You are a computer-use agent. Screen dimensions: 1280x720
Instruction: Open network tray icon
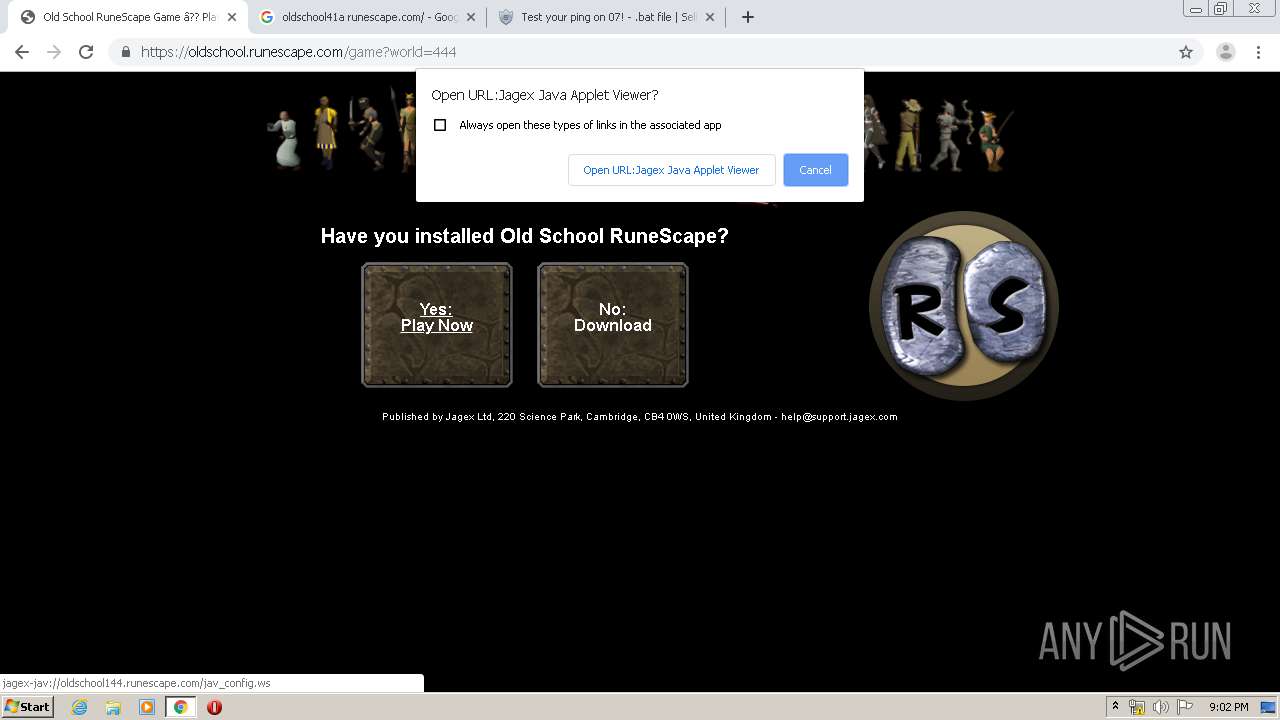click(1137, 707)
